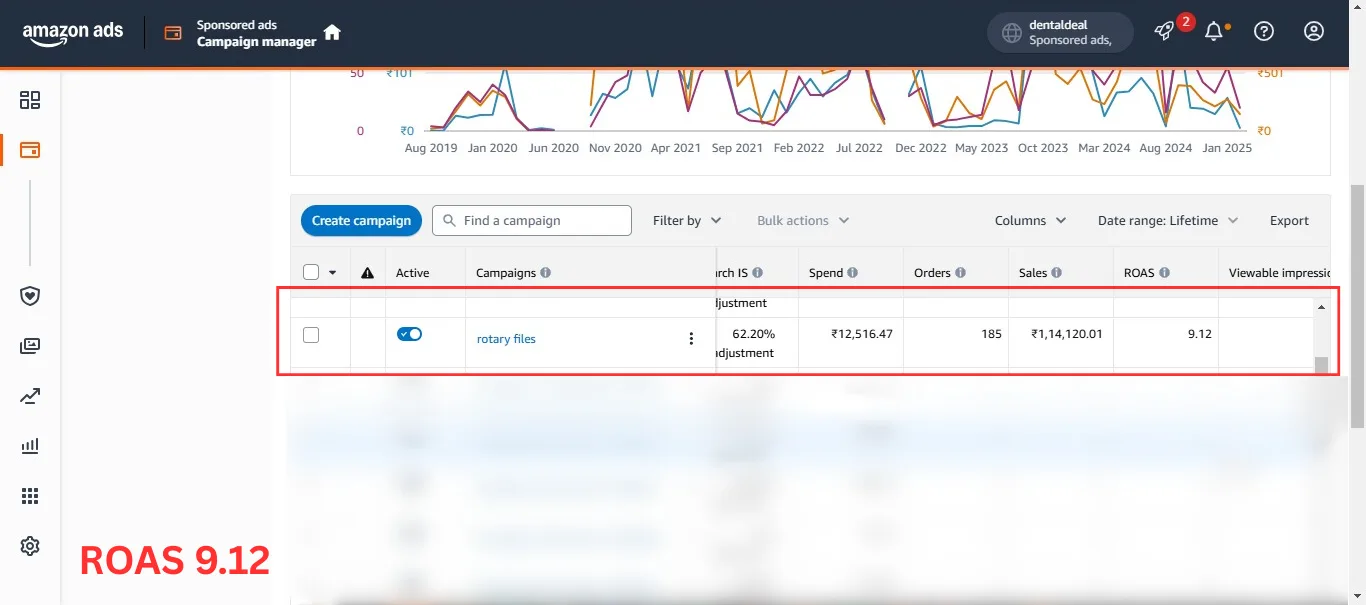Open the home icon in the header
The height and width of the screenshot is (605, 1366).
click(x=332, y=32)
